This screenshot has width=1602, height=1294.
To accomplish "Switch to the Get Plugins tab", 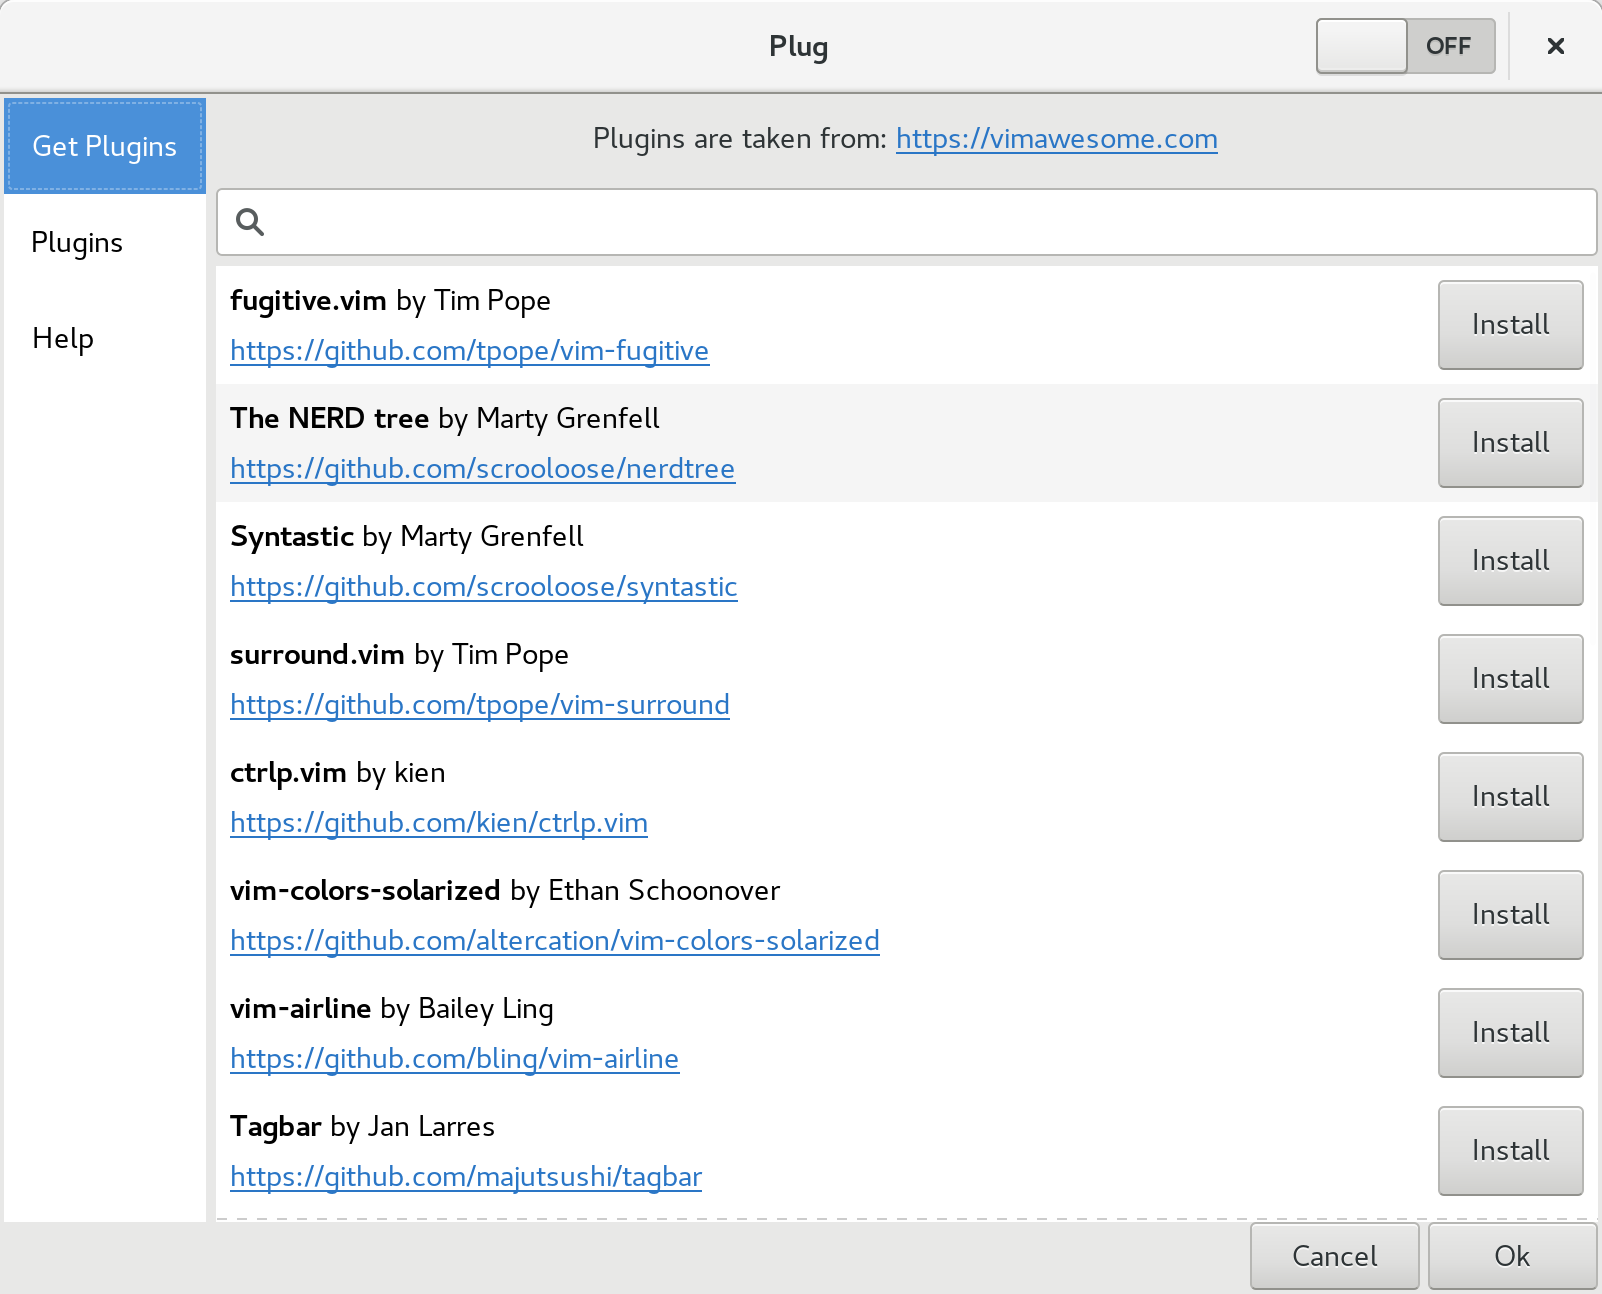I will pos(105,146).
